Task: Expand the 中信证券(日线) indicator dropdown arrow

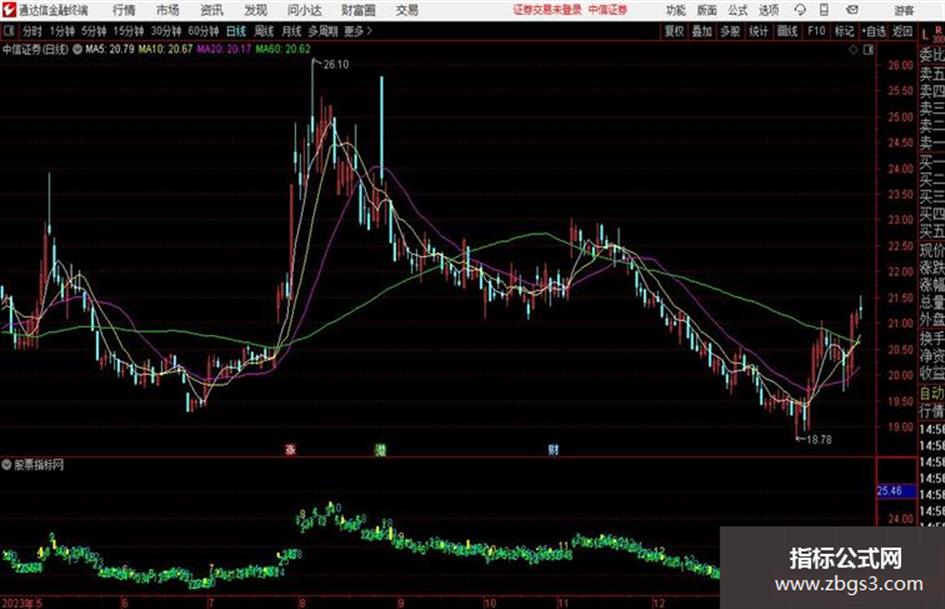Action: (77, 49)
